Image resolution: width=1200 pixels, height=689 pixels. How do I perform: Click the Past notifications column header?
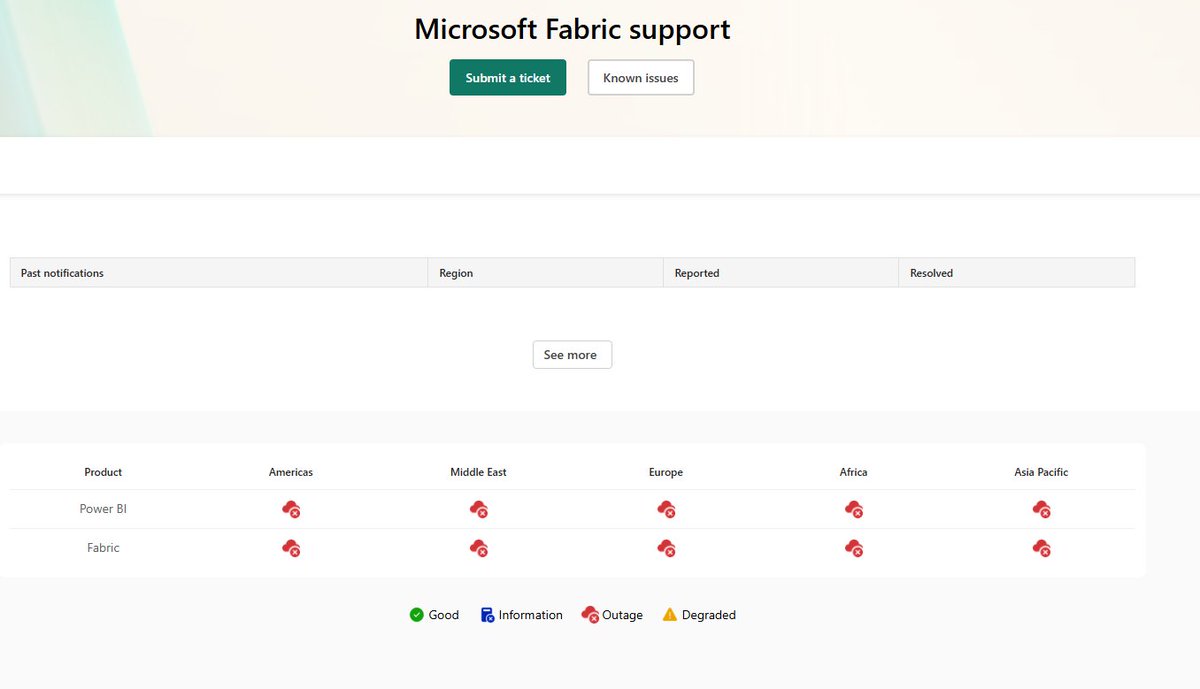click(x=219, y=273)
